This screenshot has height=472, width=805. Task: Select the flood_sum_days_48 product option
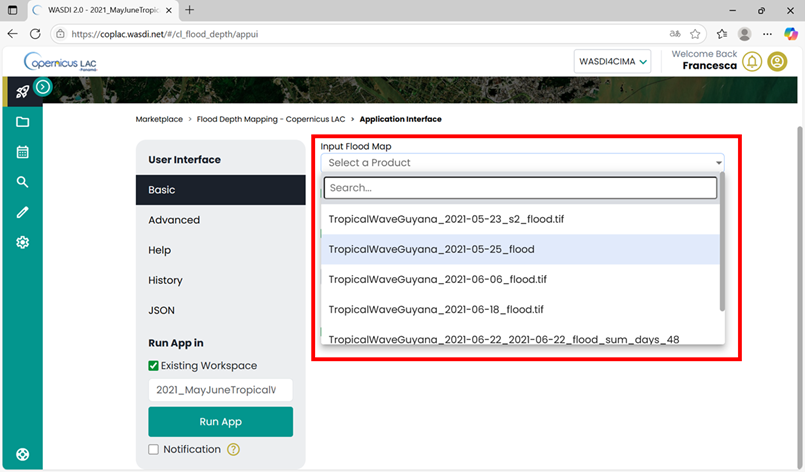[521, 335]
